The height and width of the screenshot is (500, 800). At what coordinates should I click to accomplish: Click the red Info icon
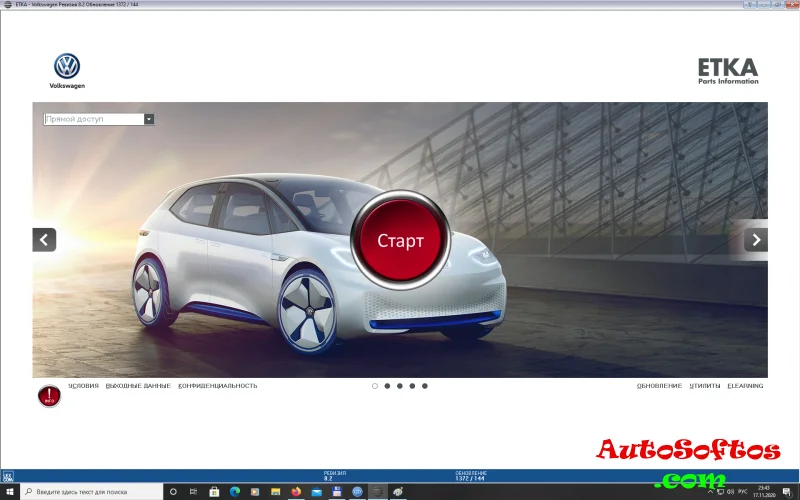point(49,396)
